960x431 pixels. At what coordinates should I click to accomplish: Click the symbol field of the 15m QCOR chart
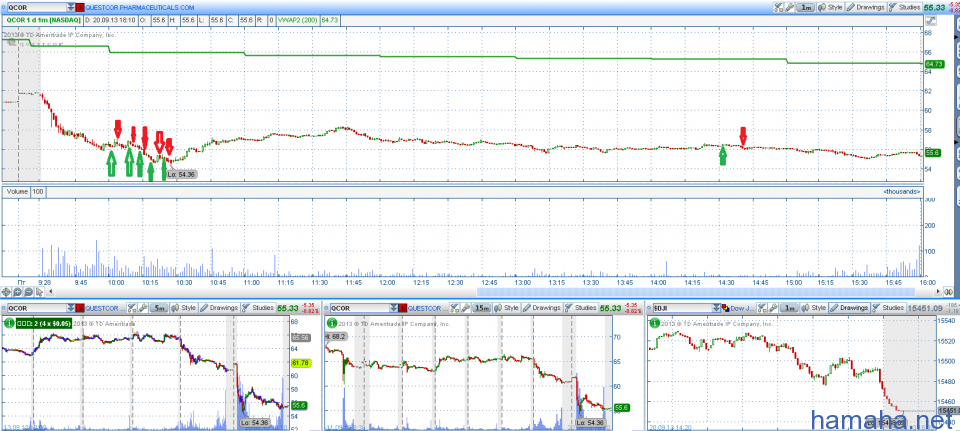tap(359, 308)
